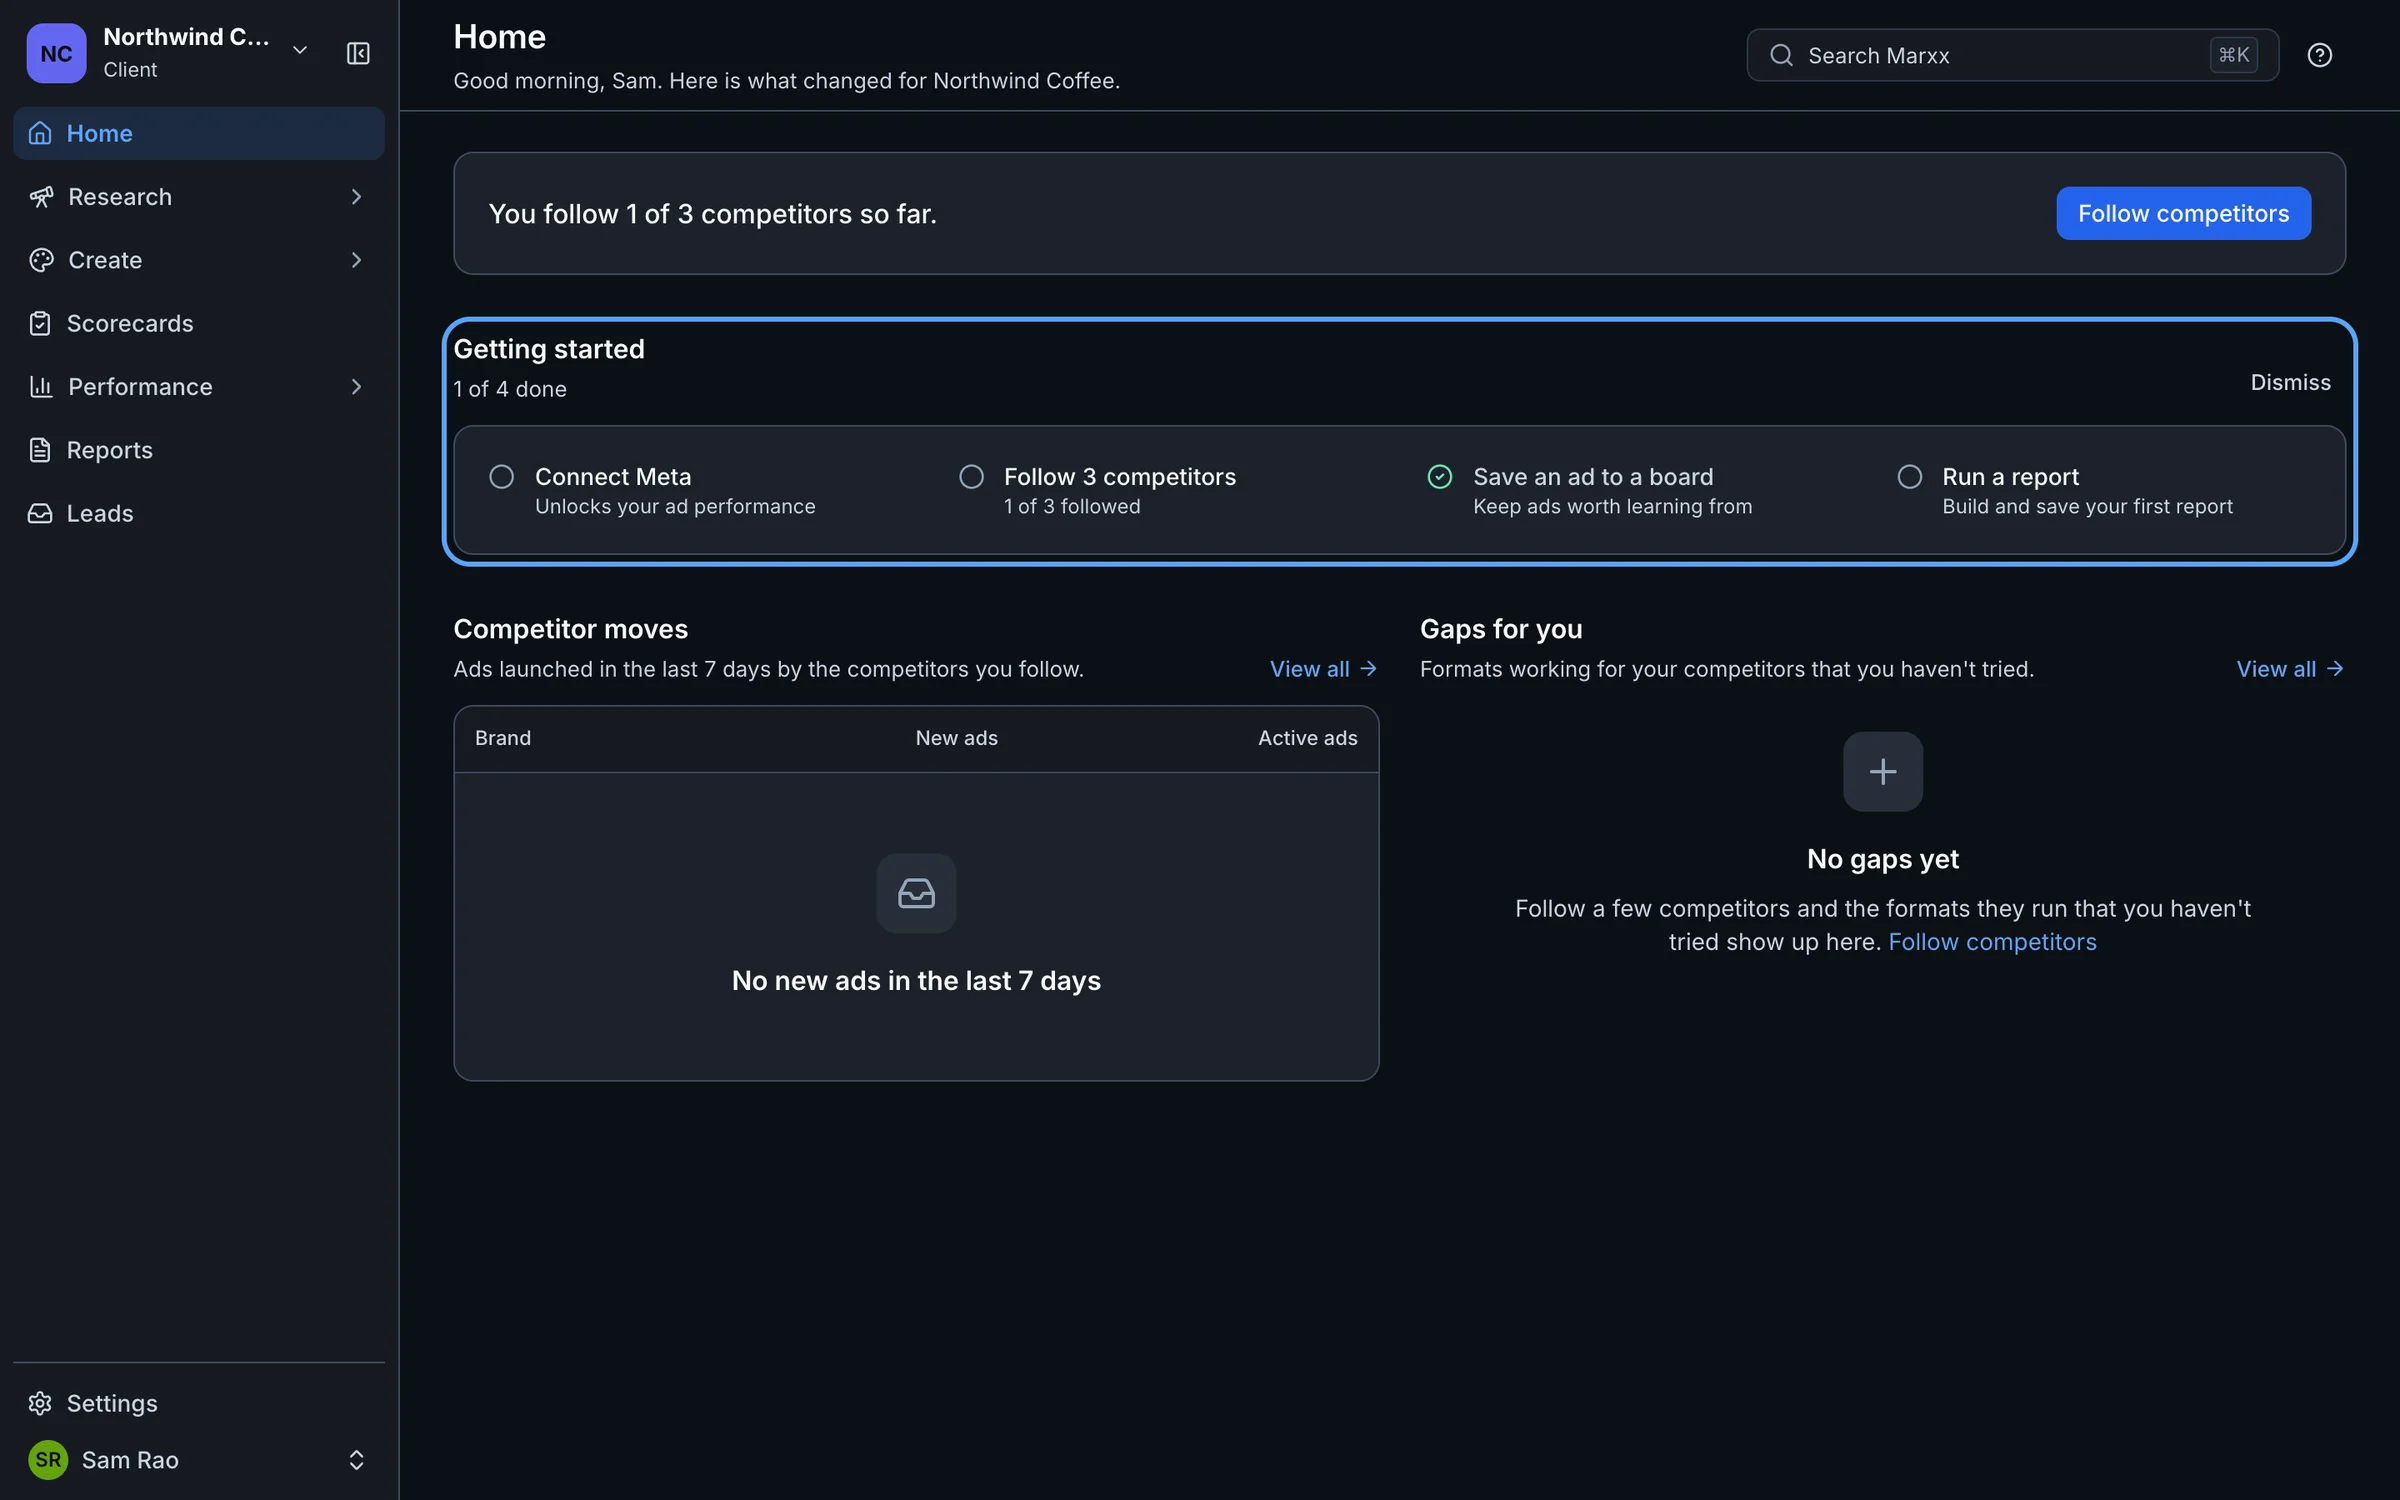Image resolution: width=2400 pixels, height=1500 pixels.
Task: Open the Northwind workspace switcher chevron
Action: tap(300, 50)
